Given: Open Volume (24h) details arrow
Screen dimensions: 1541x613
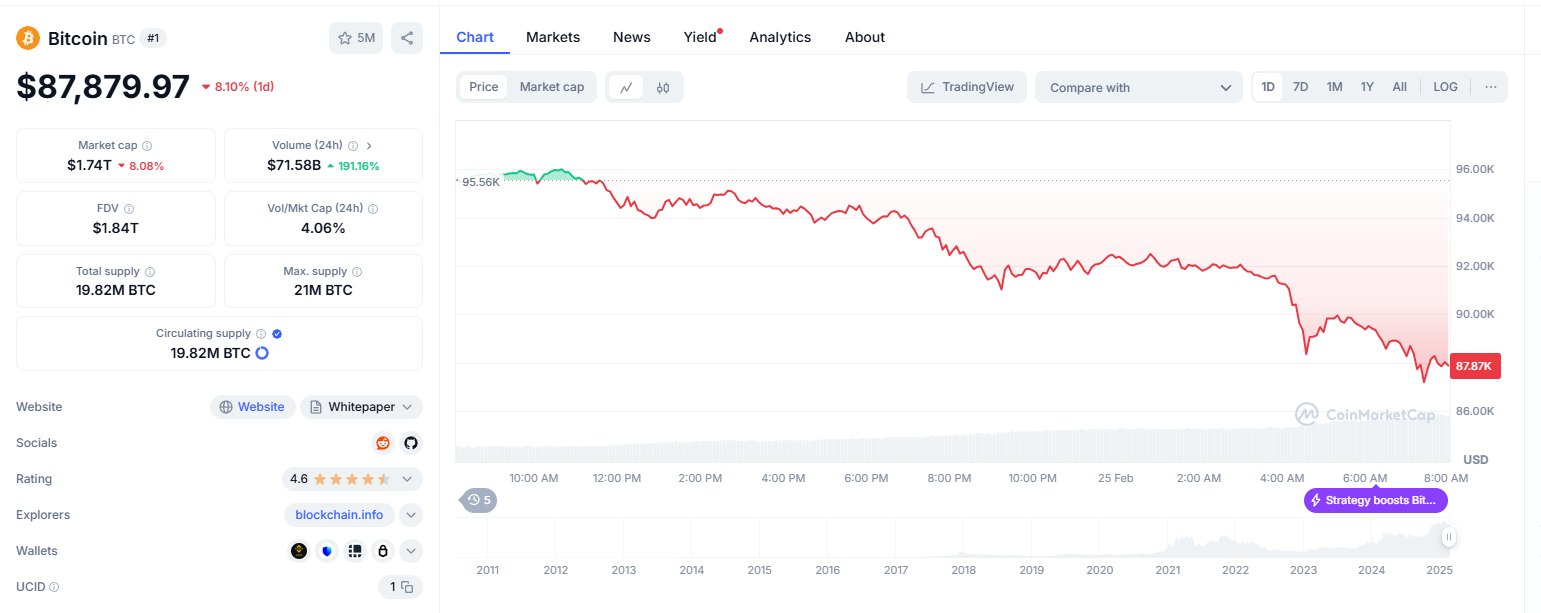Looking at the screenshot, I should (x=369, y=146).
